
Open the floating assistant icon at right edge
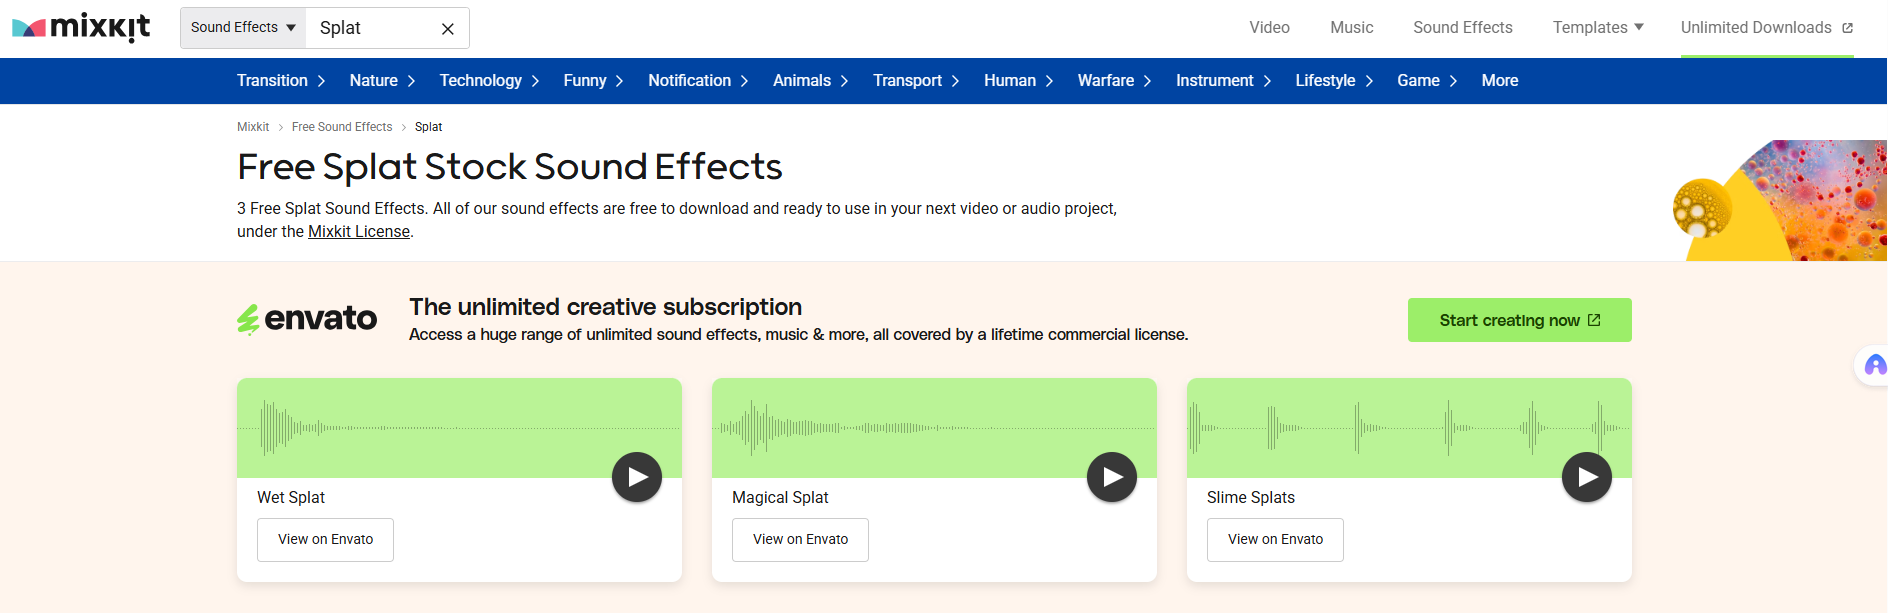1874,366
